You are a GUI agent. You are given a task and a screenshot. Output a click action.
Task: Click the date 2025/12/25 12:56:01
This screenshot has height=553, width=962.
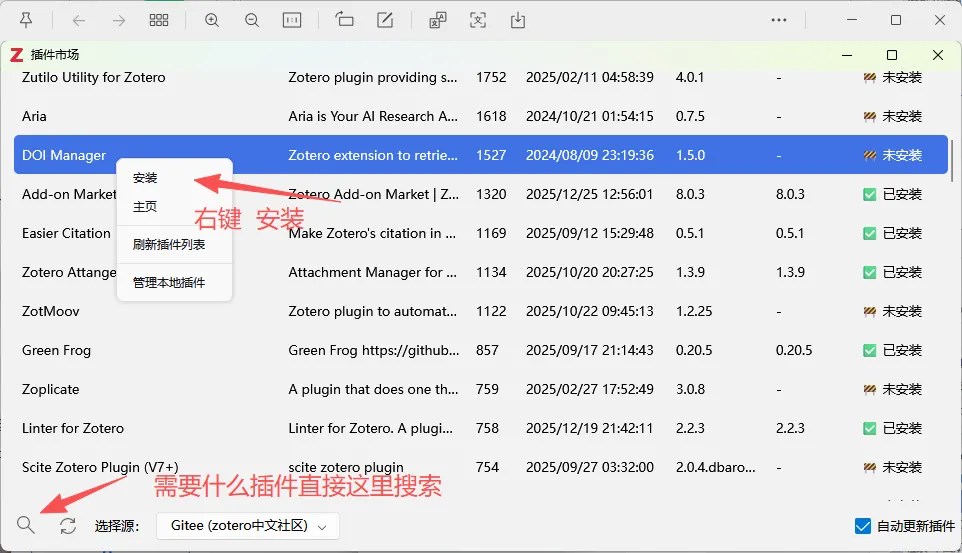[x=590, y=195]
